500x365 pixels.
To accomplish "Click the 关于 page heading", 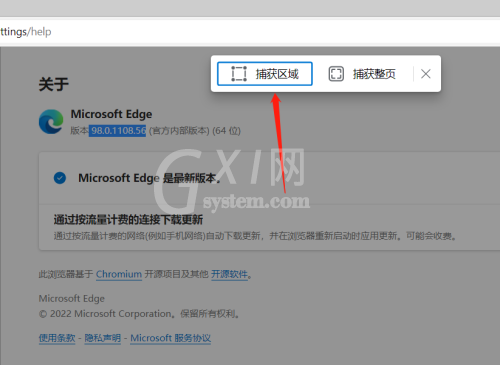I will (x=54, y=84).
